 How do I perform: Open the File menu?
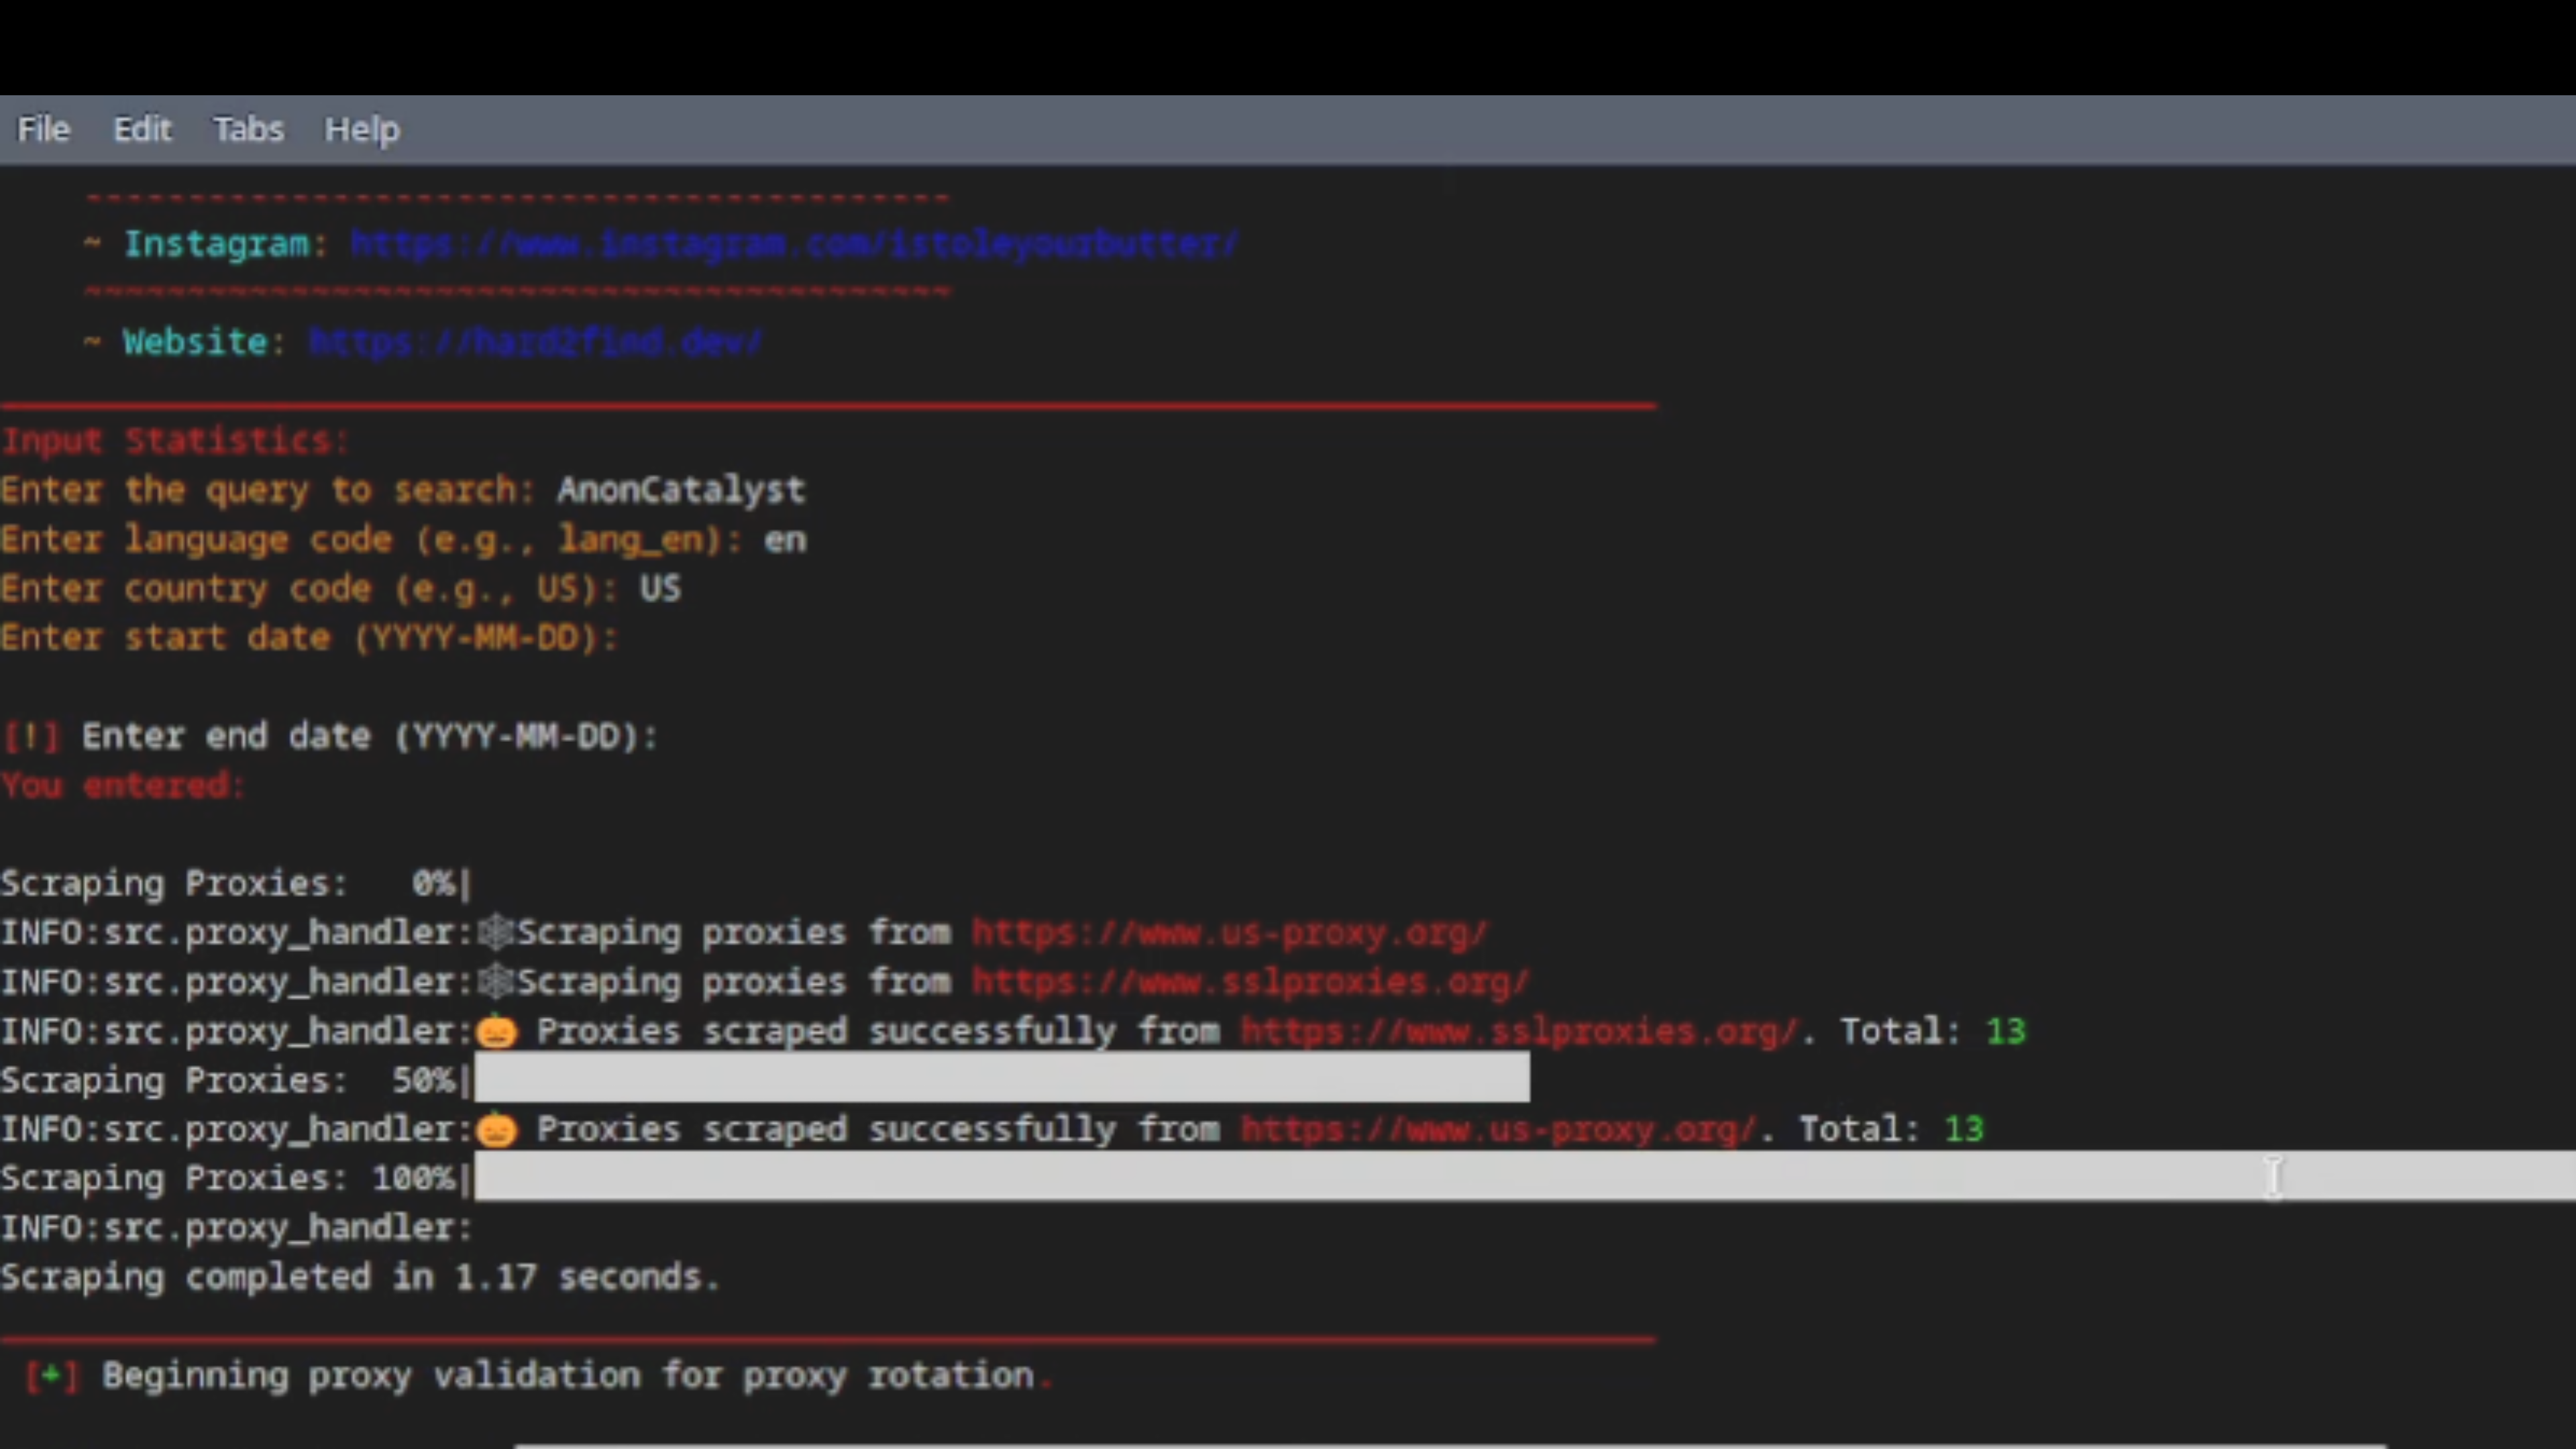[42, 129]
